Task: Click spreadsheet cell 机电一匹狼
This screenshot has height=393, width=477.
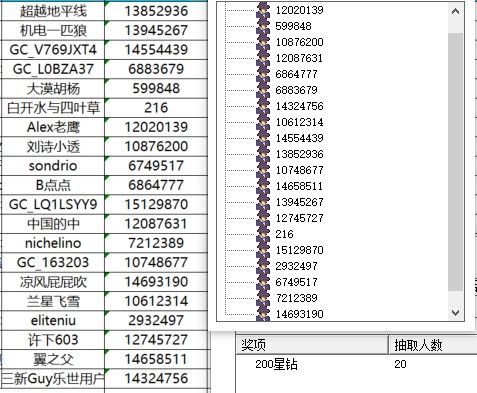Action: click(x=53, y=30)
